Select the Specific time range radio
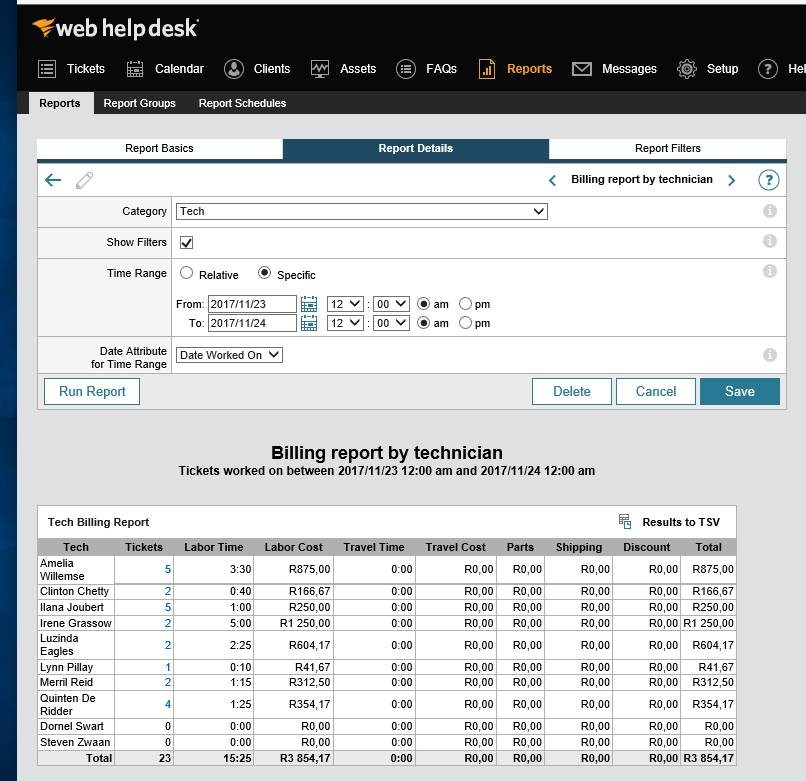The width and height of the screenshot is (806, 781). point(264,273)
